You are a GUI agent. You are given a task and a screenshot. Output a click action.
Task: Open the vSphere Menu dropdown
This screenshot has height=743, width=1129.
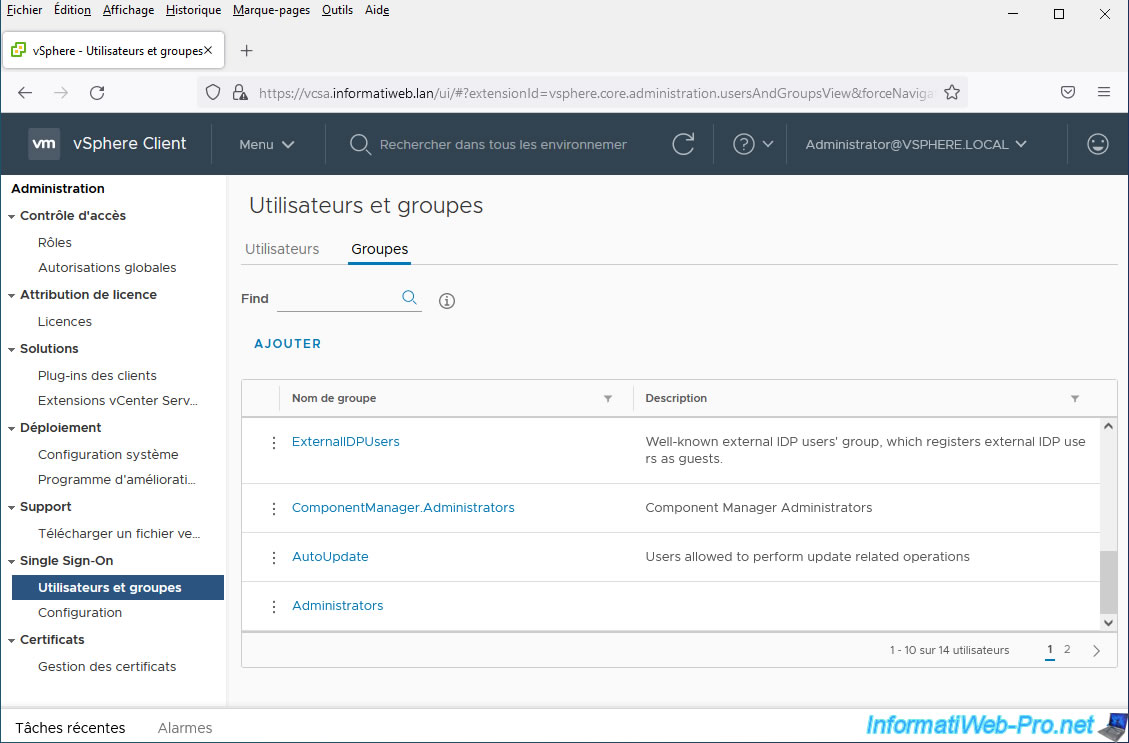(266, 144)
